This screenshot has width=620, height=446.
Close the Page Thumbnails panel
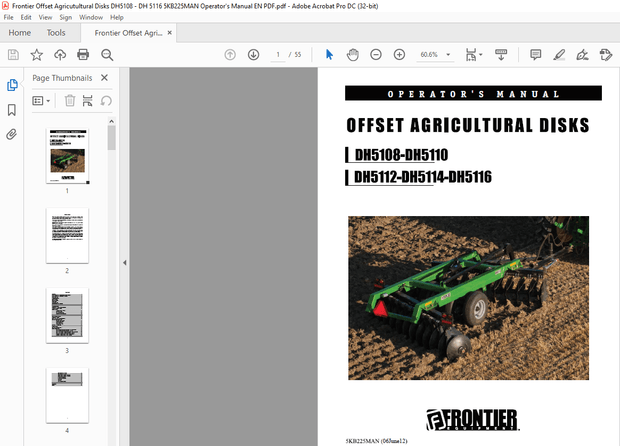click(104, 77)
